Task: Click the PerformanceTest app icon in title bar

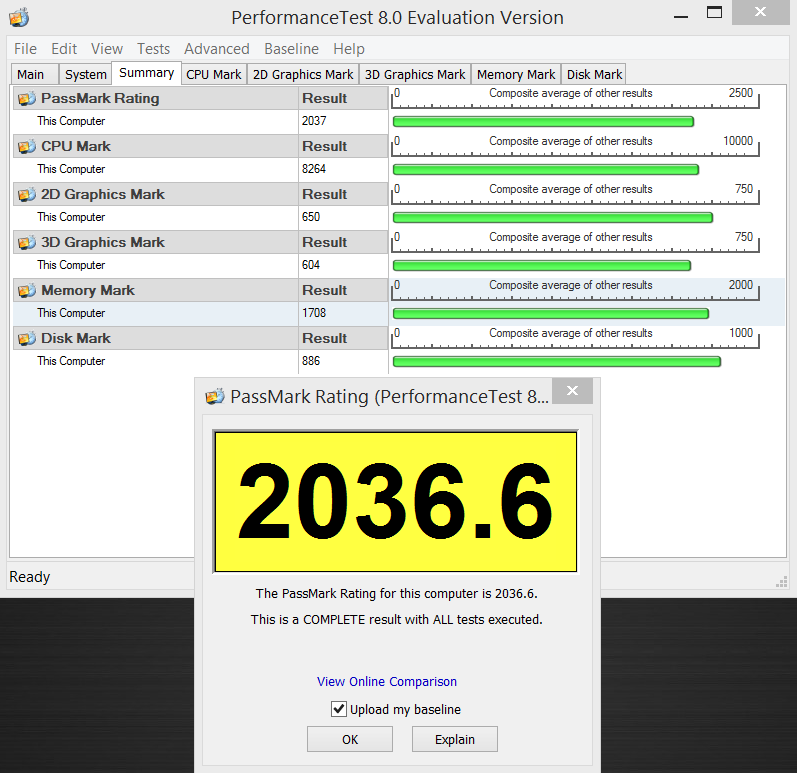Action: coord(19,18)
